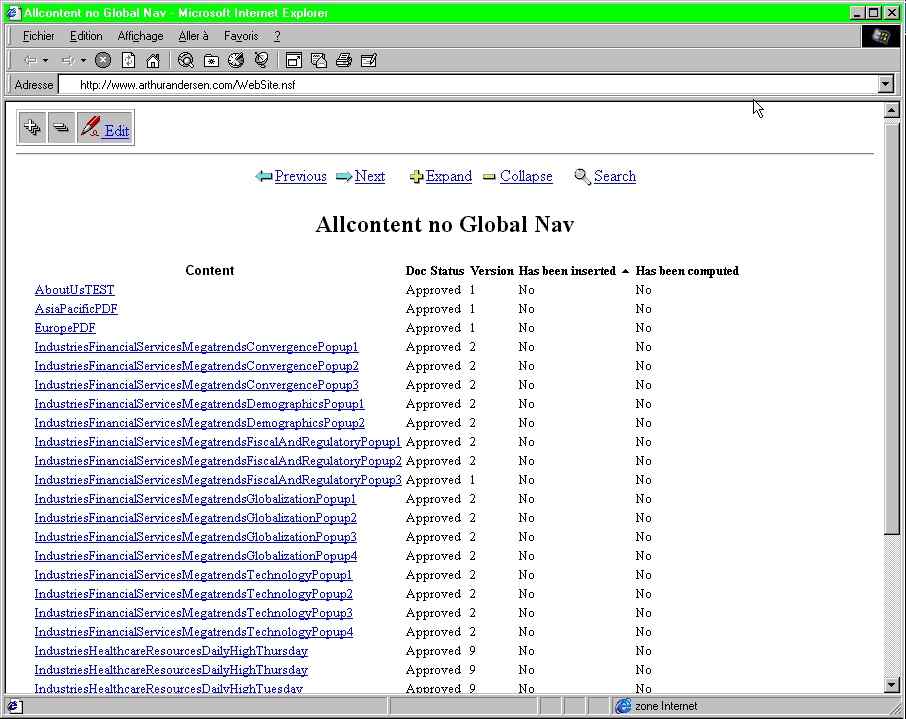Click the Has been inserted column header
Viewport: 906px width, 719px height.
(567, 270)
